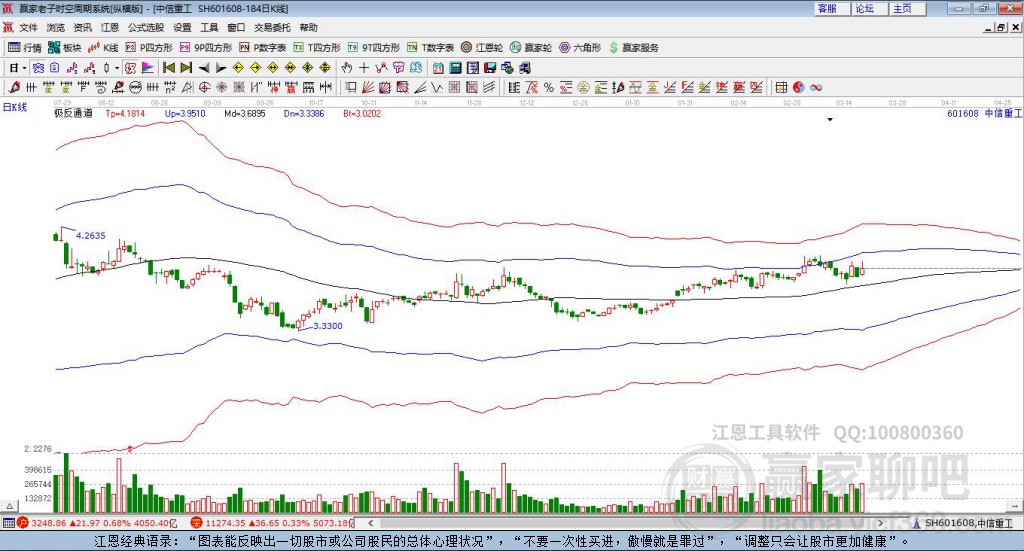Open the 帮助 menu
This screenshot has height=551, width=1024.
(308, 27)
